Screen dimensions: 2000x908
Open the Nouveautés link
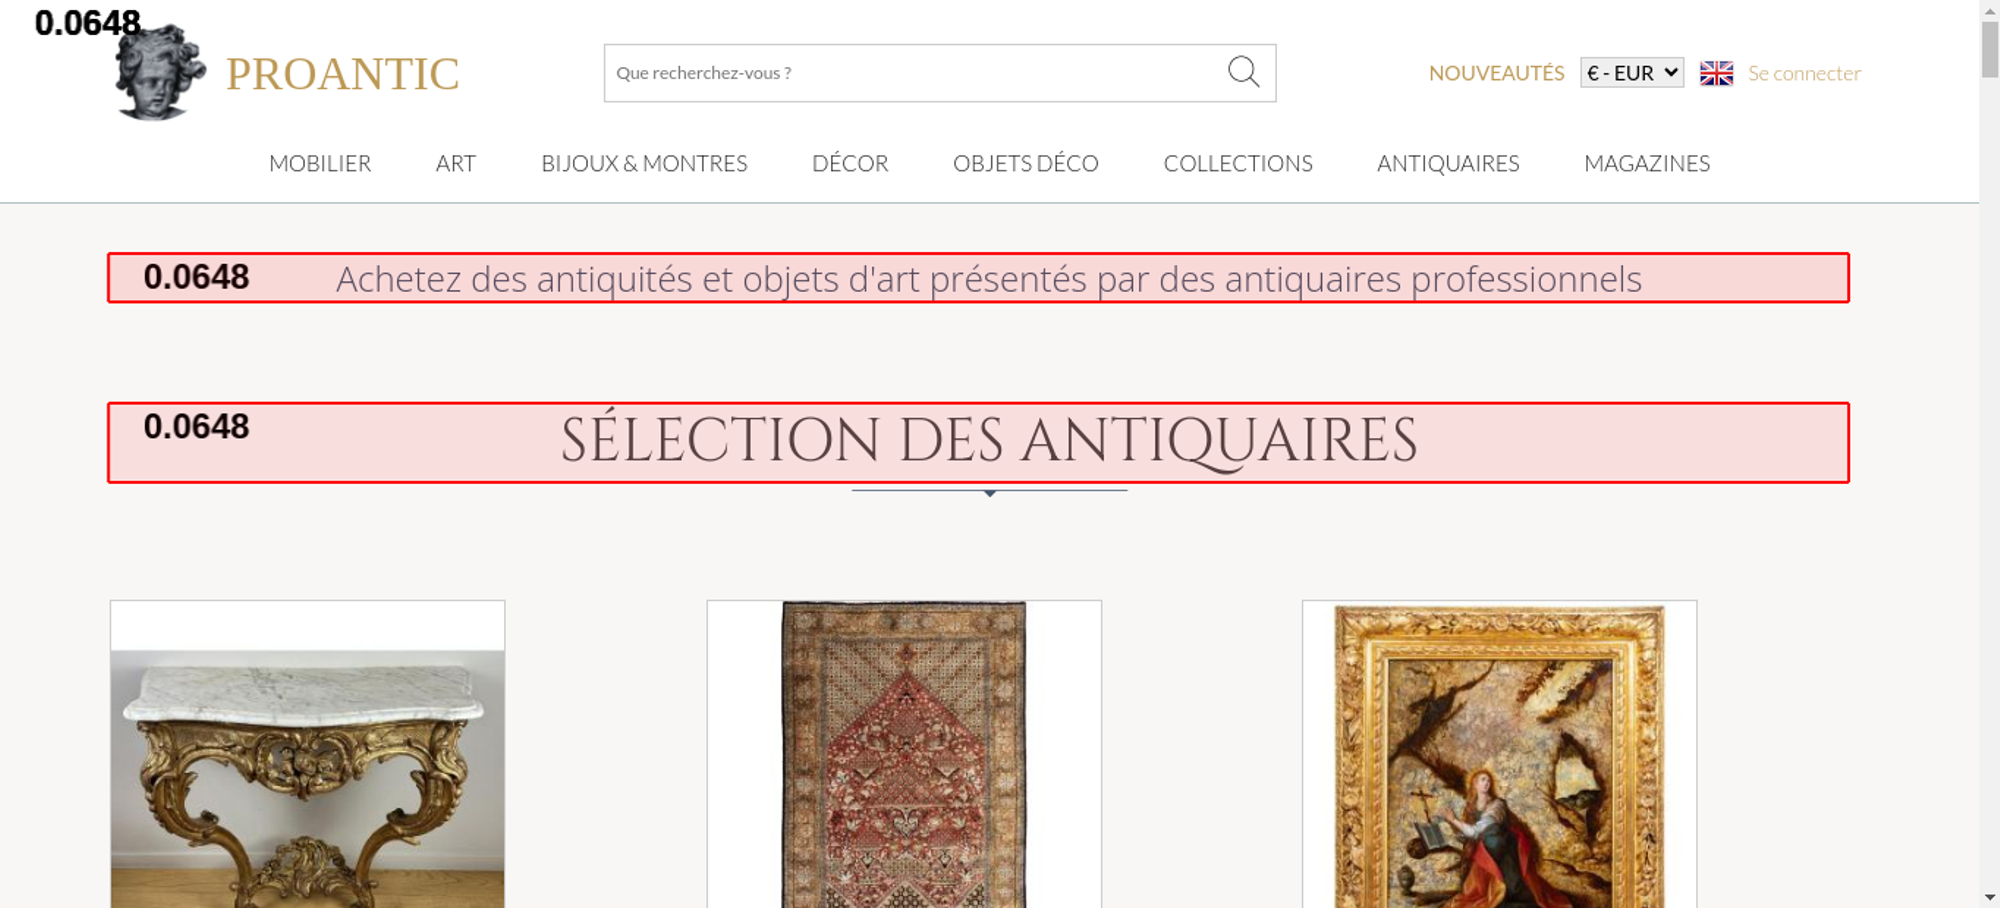coord(1496,73)
